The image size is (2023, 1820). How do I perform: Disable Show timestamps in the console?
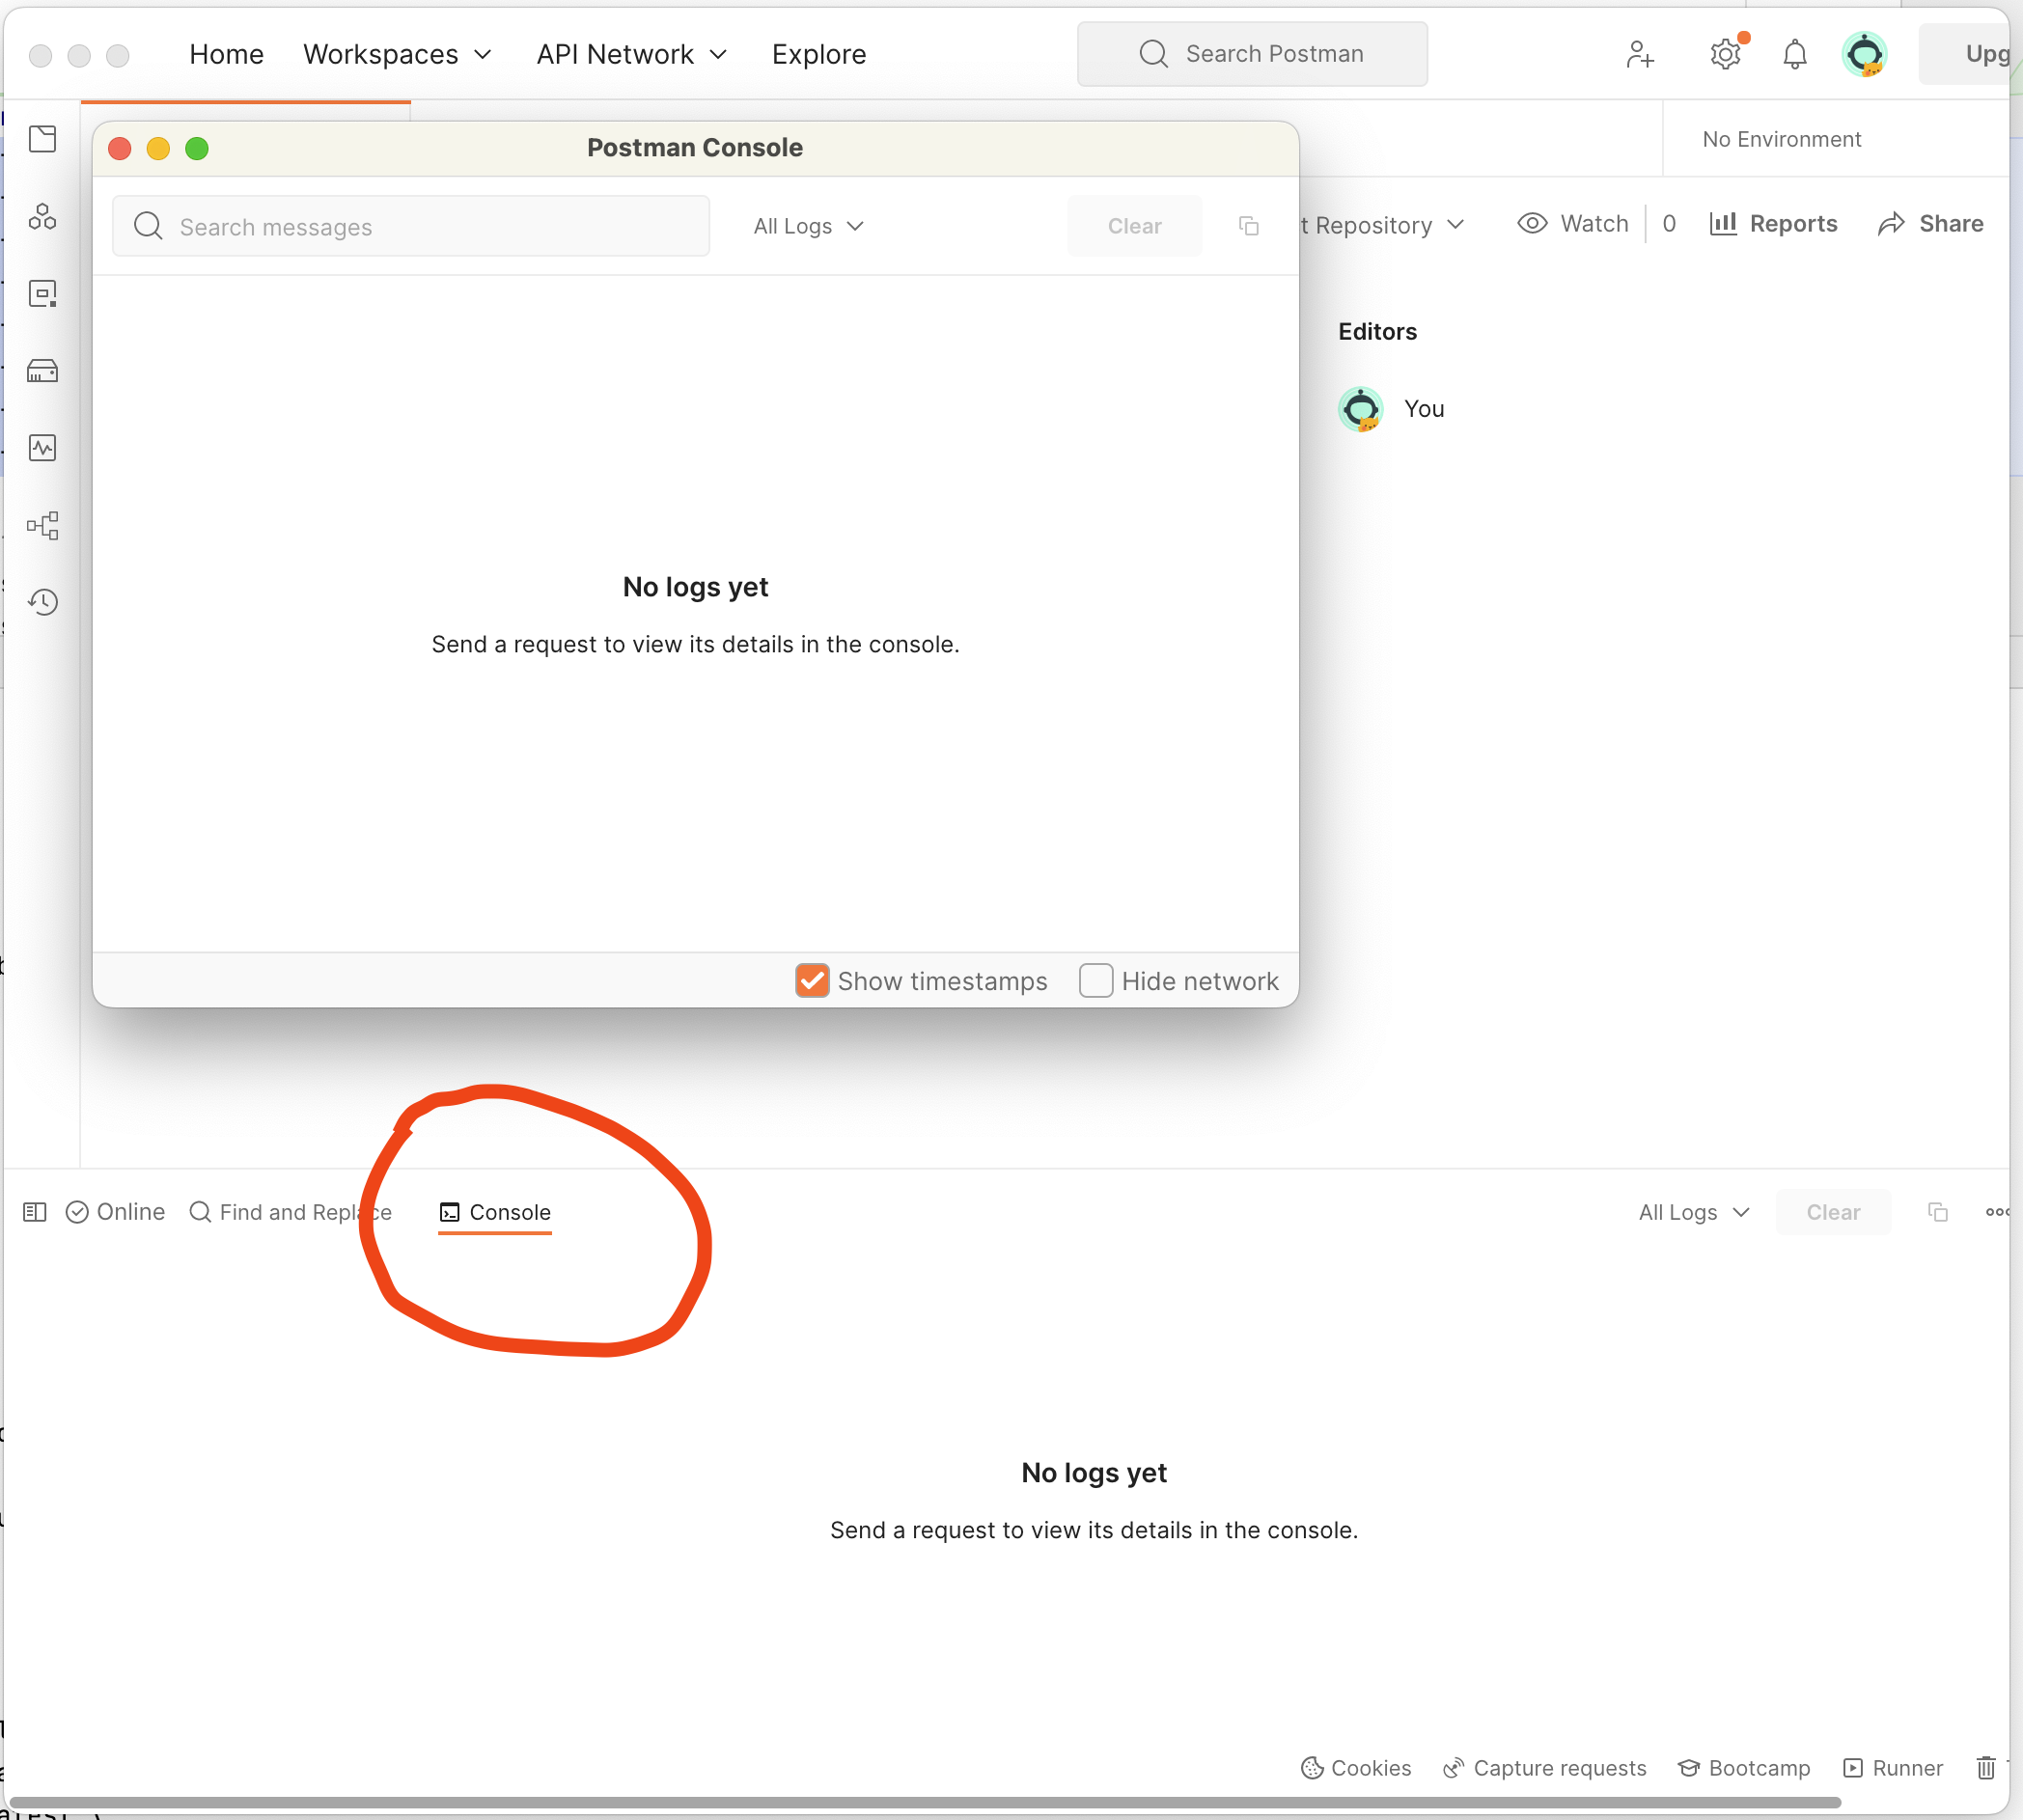coord(811,980)
